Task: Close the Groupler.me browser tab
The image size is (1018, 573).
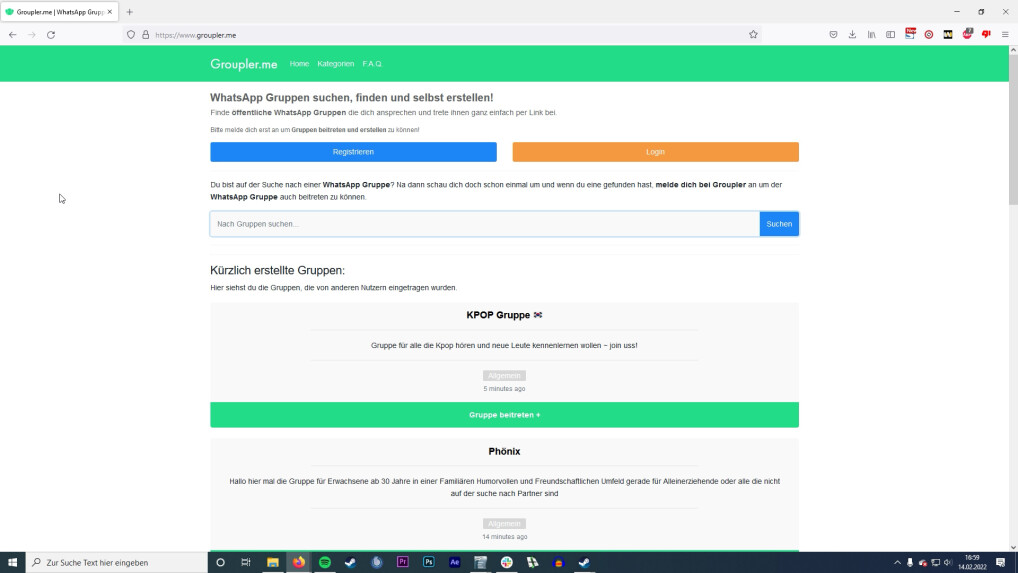Action: pyautogui.click(x=109, y=12)
